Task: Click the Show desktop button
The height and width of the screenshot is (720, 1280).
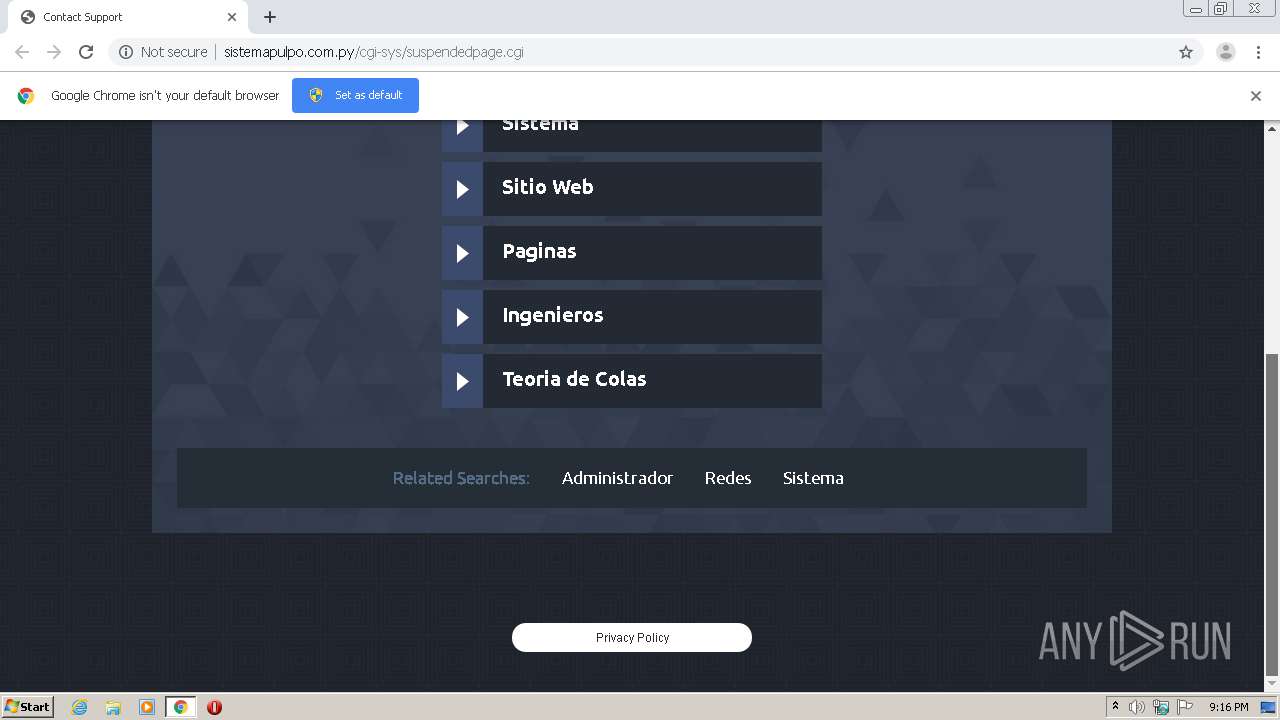Action: pyautogui.click(x=1269, y=707)
